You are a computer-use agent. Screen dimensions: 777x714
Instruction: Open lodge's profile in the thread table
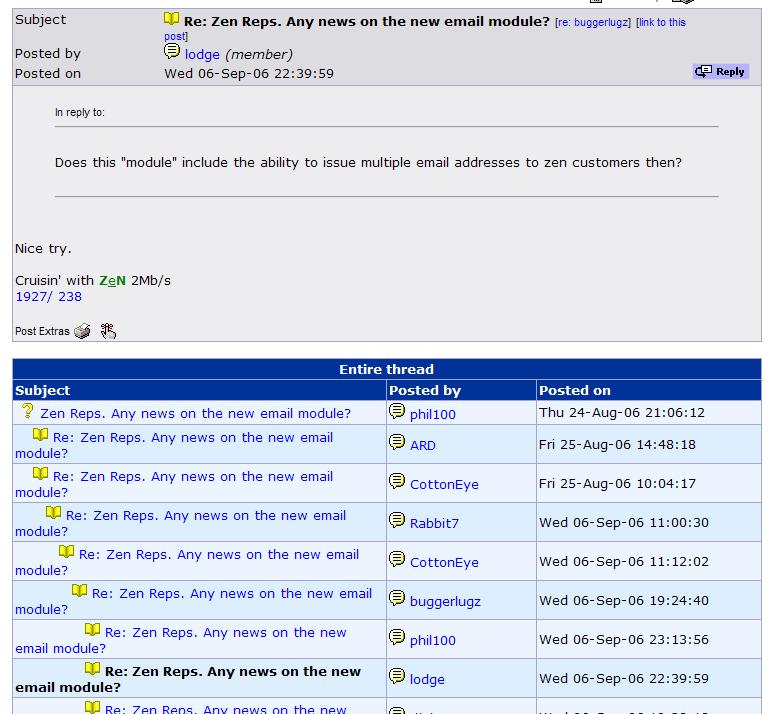(427, 680)
